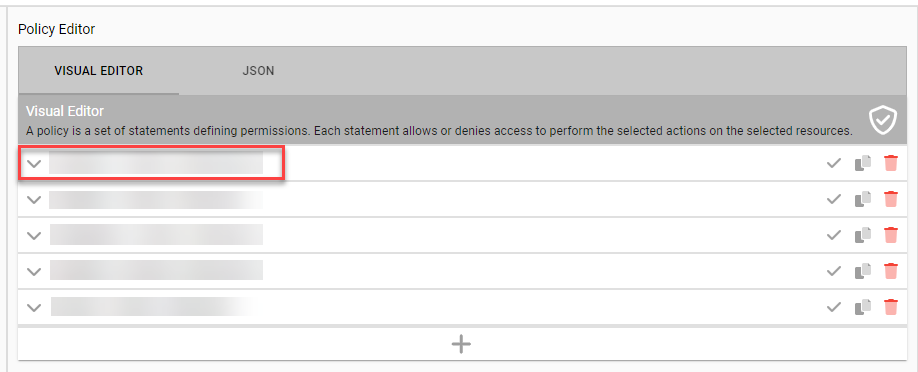Toggle the checkmark on the fourth statement

pyautogui.click(x=834, y=271)
